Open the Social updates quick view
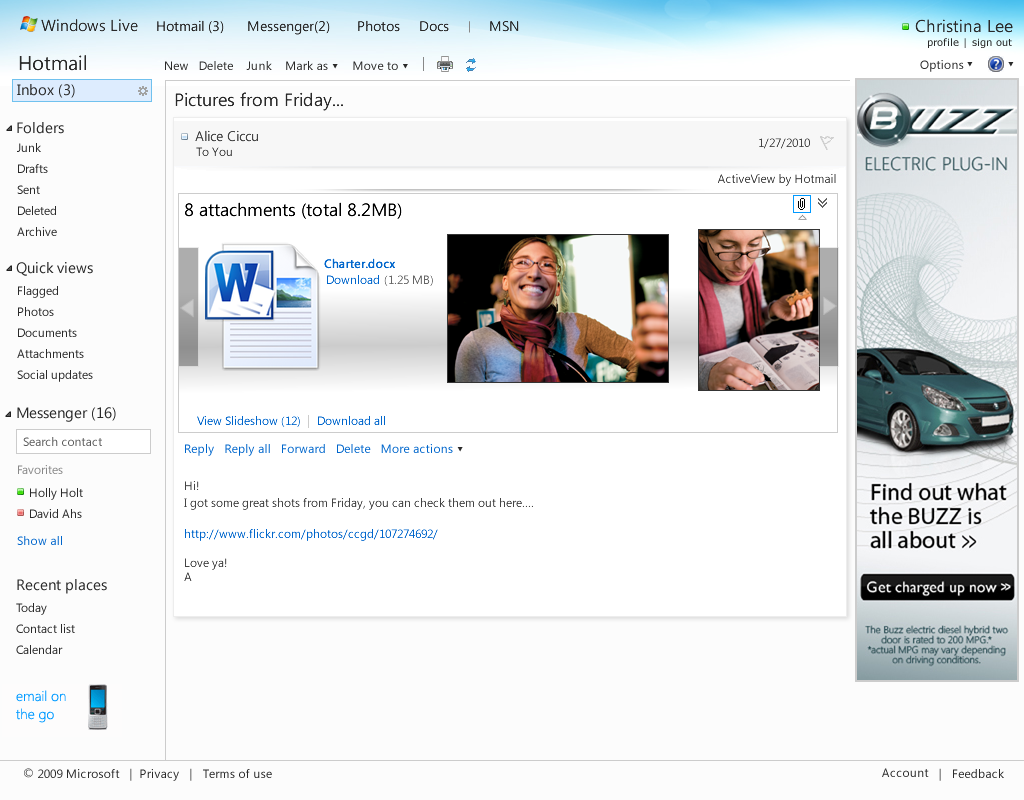 coord(55,375)
